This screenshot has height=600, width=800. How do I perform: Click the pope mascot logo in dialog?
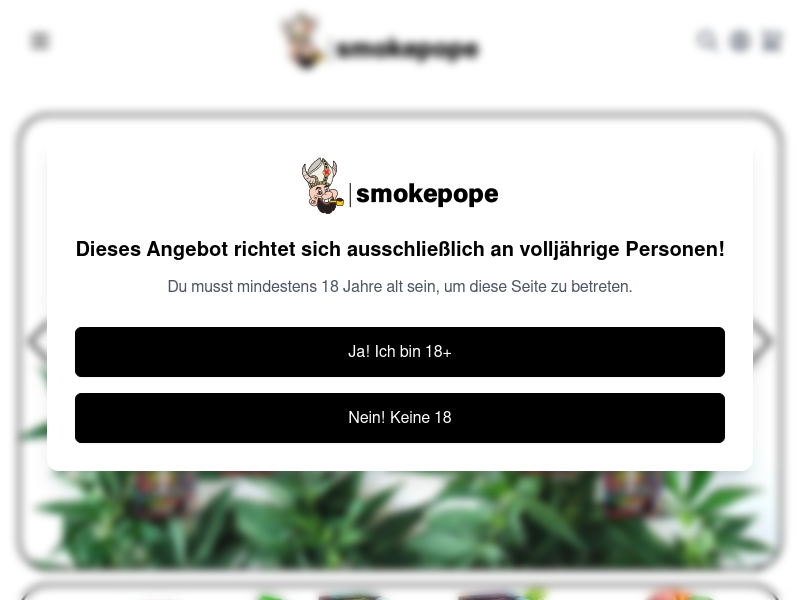click(322, 186)
